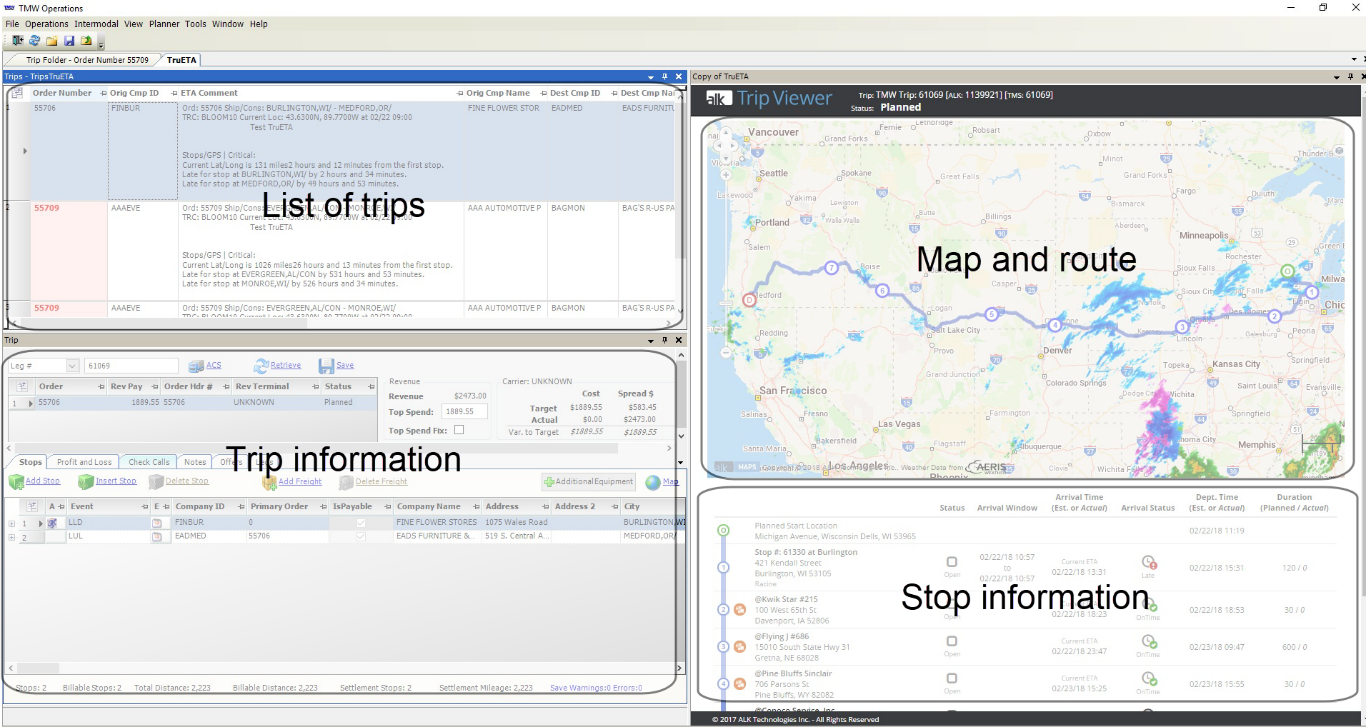Viewport: 1366px width, 727px height.
Task: Click the Add Stop icon
Action: coord(16,482)
